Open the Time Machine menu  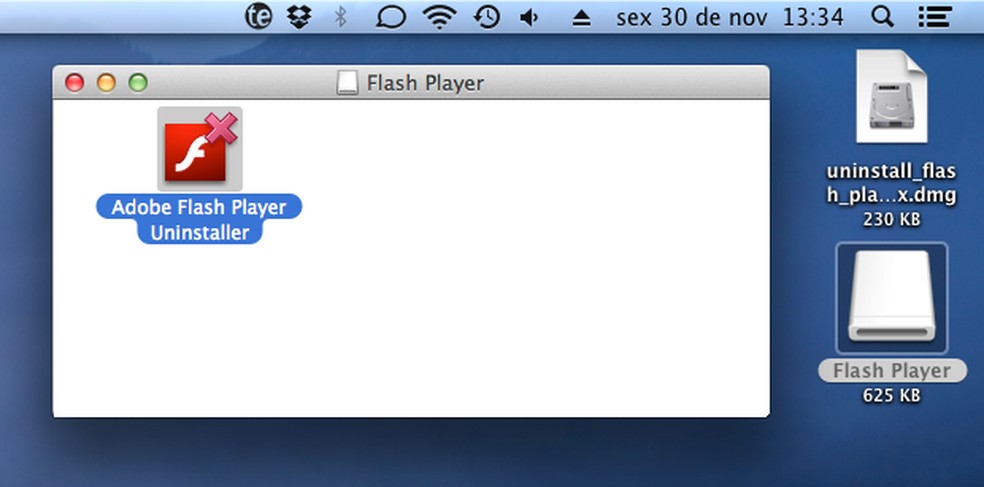click(x=487, y=18)
